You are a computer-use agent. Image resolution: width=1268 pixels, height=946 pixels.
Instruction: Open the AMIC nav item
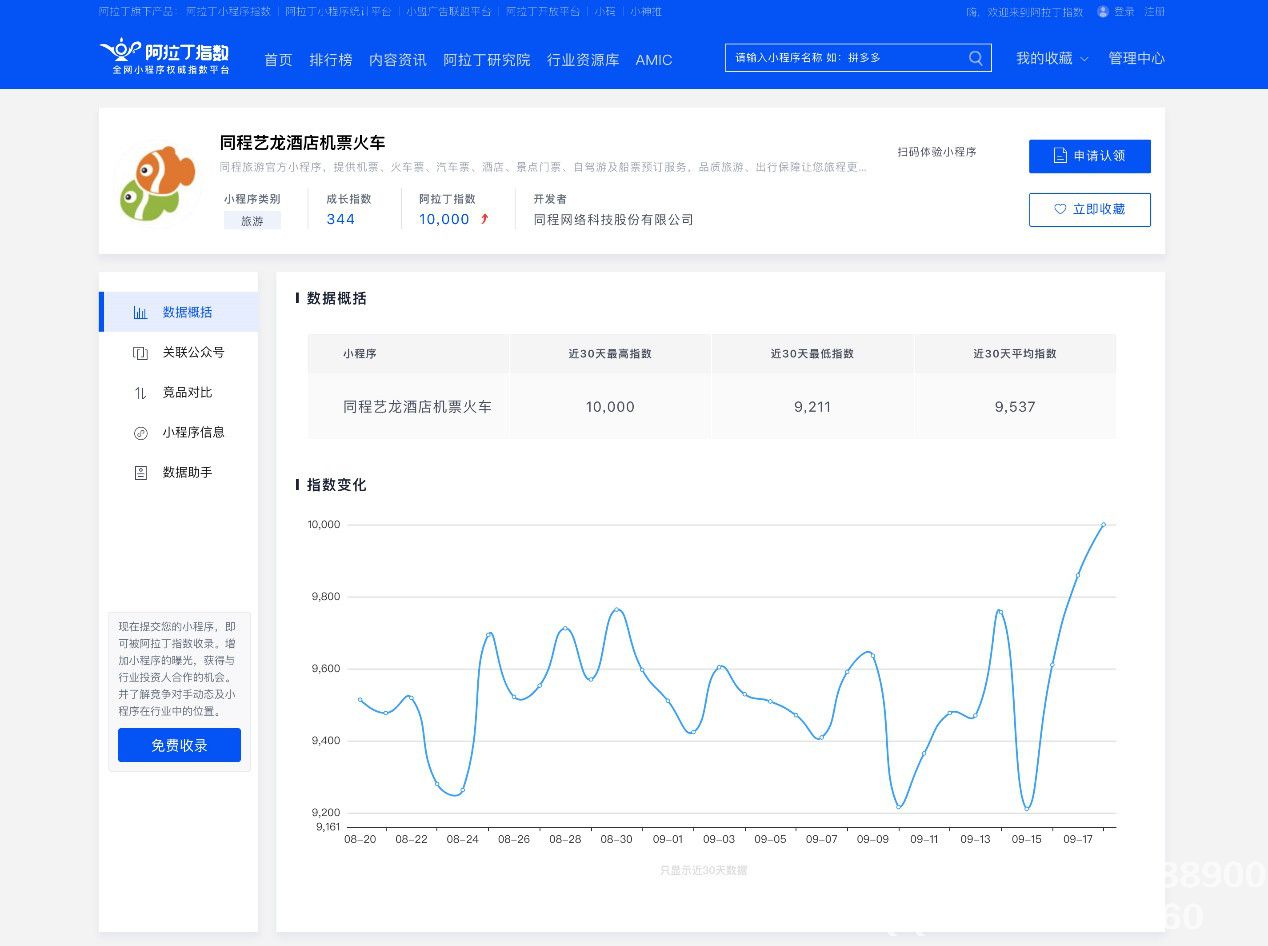[654, 60]
